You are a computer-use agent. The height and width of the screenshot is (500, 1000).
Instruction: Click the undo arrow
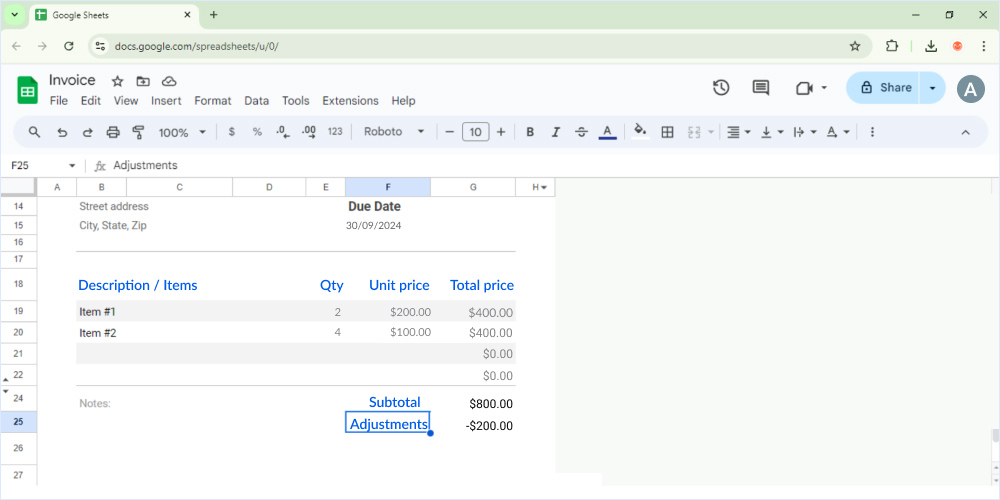[x=62, y=132]
